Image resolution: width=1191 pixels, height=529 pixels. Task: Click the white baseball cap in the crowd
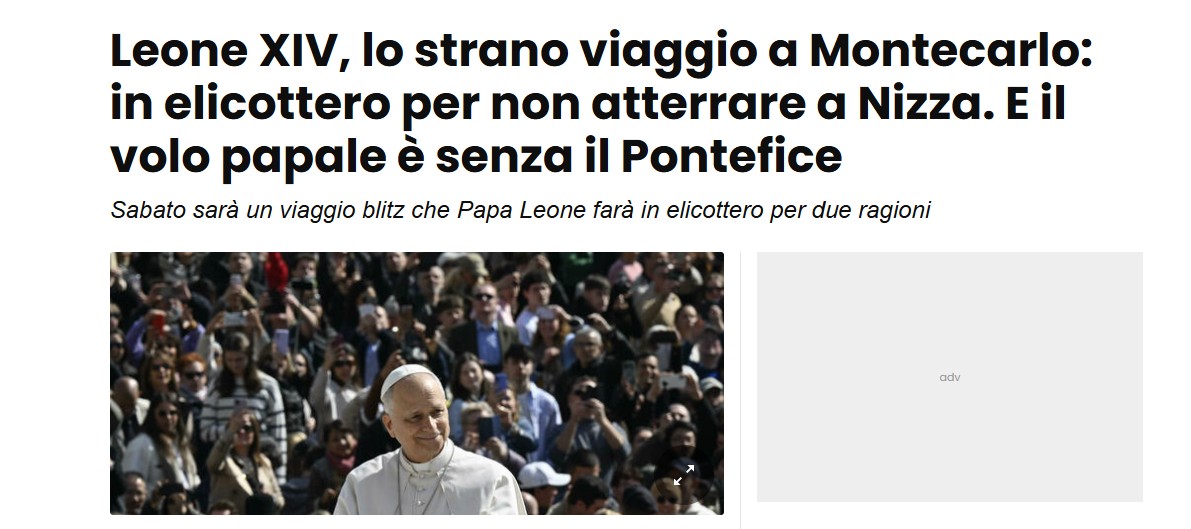click(544, 476)
